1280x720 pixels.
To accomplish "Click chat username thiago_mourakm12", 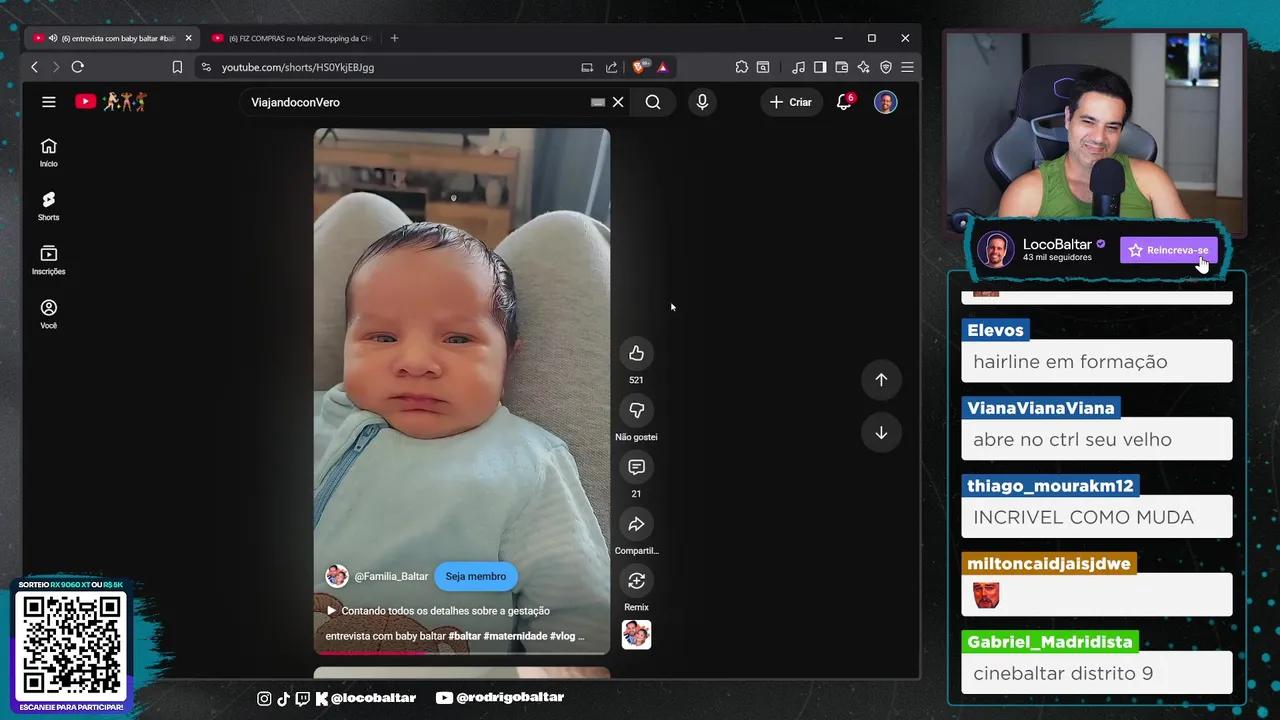I will point(1050,486).
